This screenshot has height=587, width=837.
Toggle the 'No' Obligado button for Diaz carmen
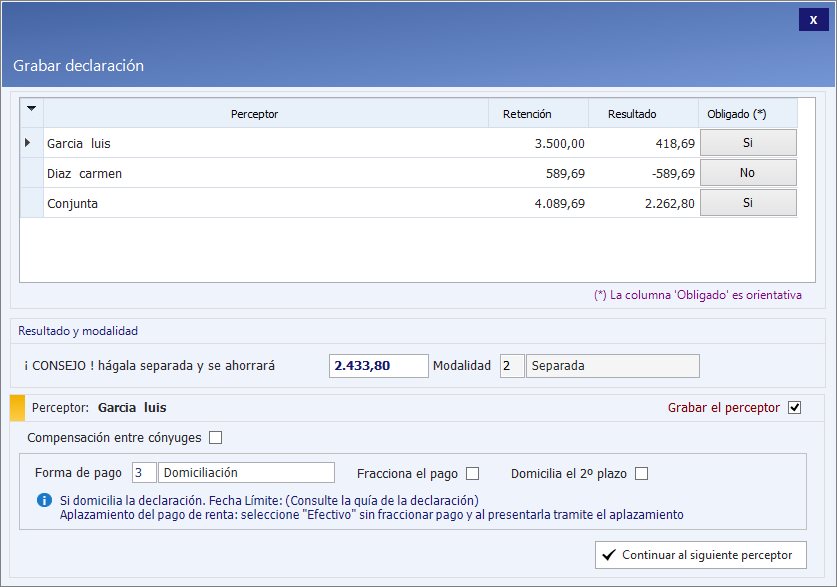coord(747,173)
